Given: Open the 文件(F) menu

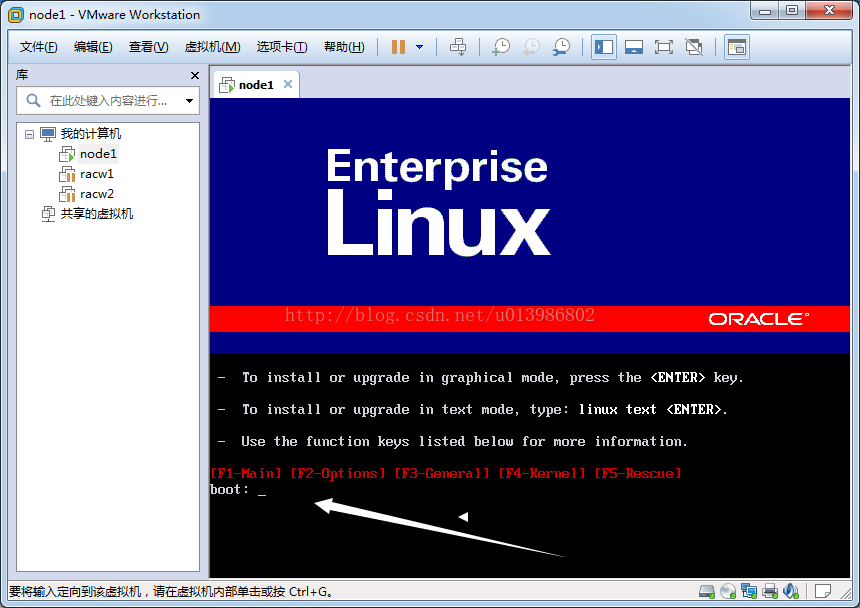Looking at the screenshot, I should click(x=38, y=47).
